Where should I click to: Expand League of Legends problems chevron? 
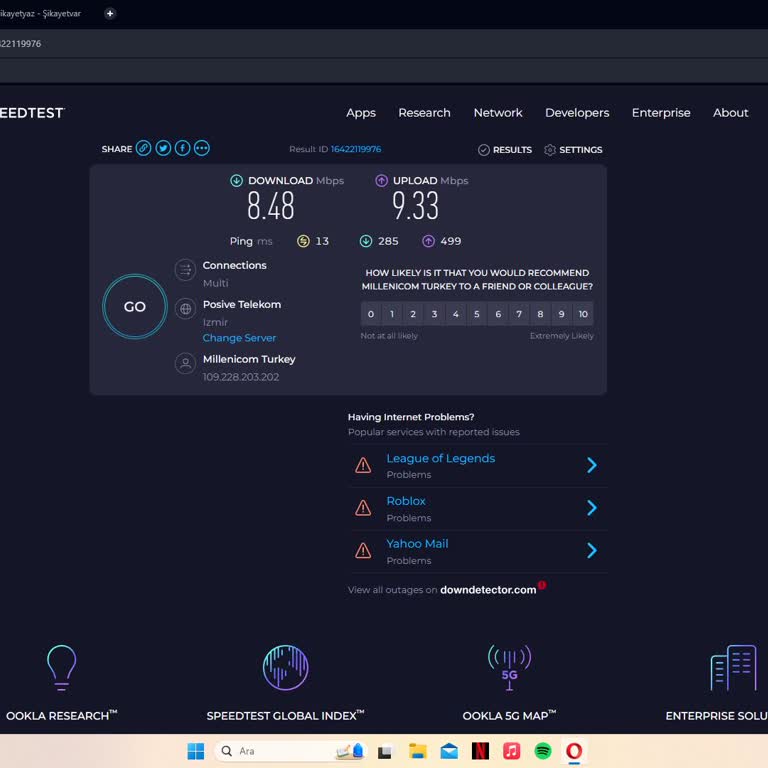tap(592, 465)
